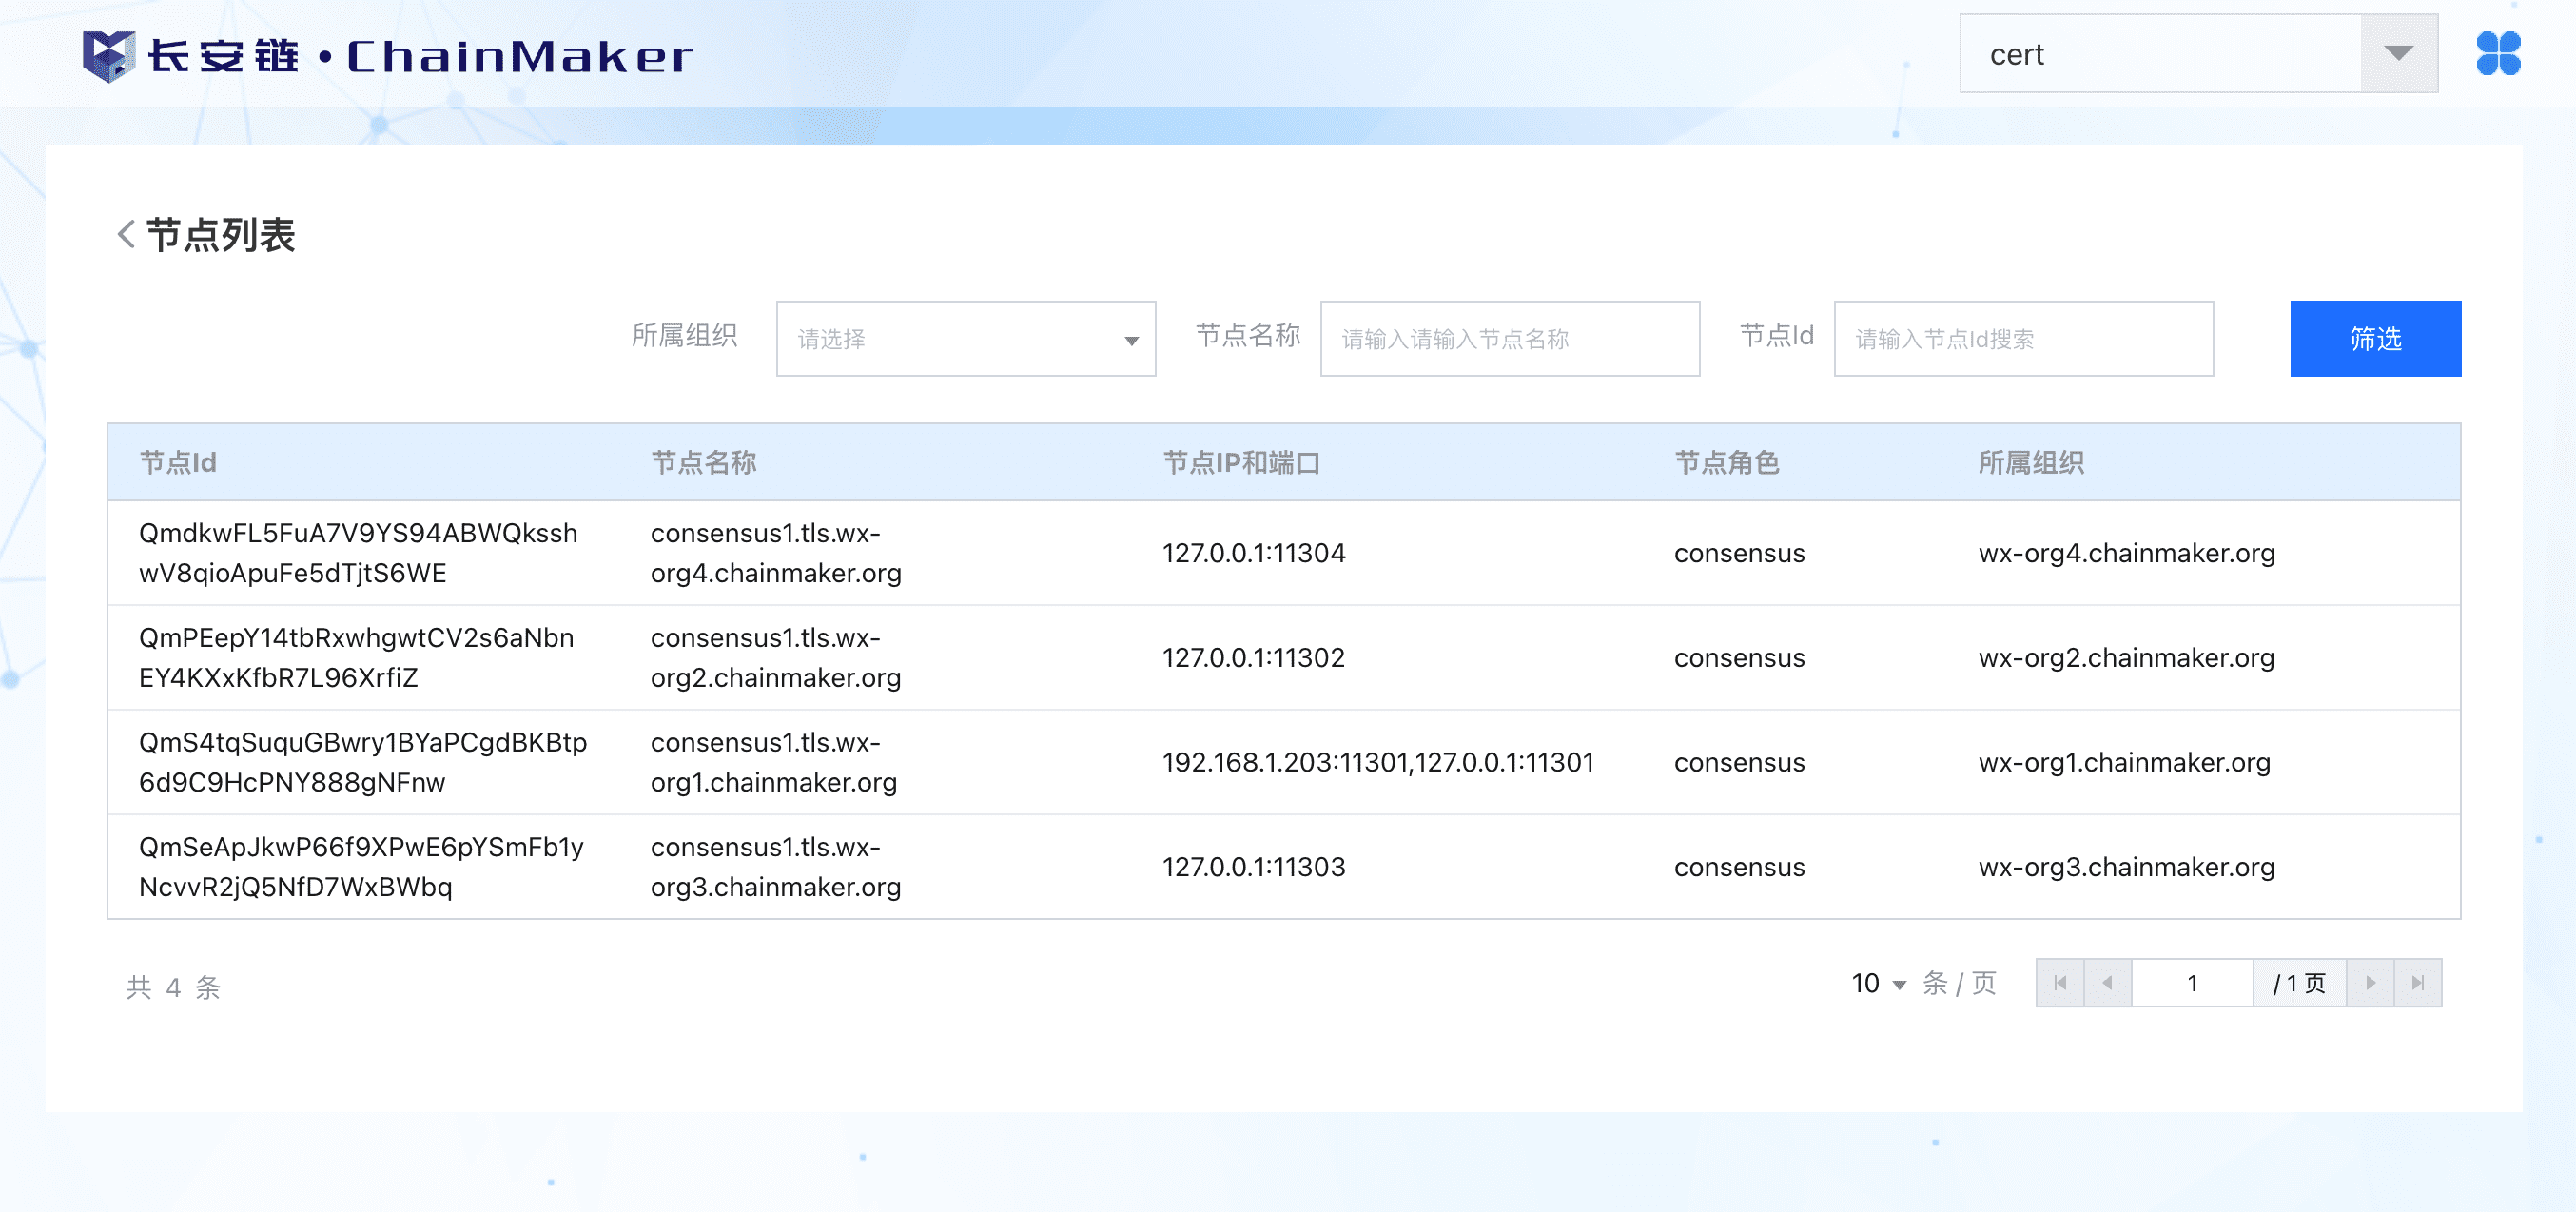Focus the 节点Id search input field
Viewport: 2576px width, 1212px height.
tap(2022, 339)
